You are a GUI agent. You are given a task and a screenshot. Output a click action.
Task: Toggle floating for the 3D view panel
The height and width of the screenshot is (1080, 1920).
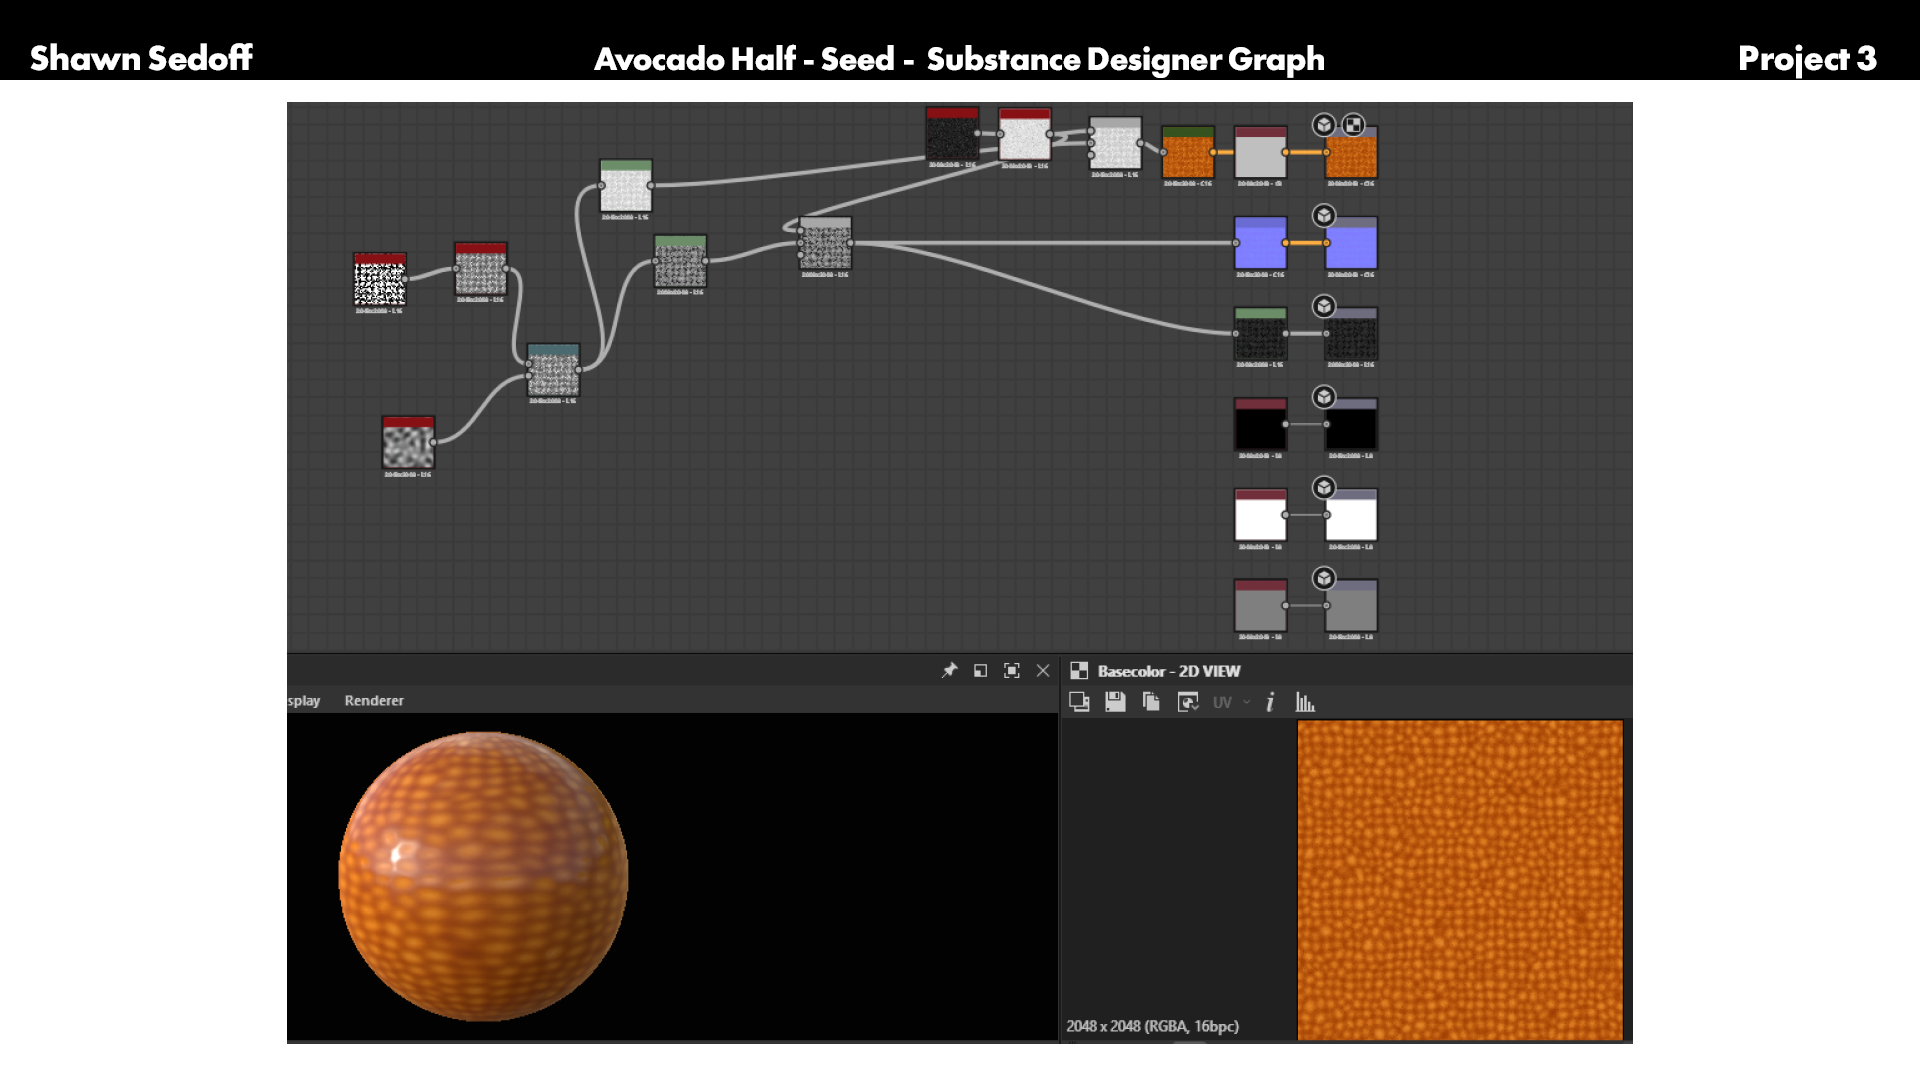coord(980,671)
